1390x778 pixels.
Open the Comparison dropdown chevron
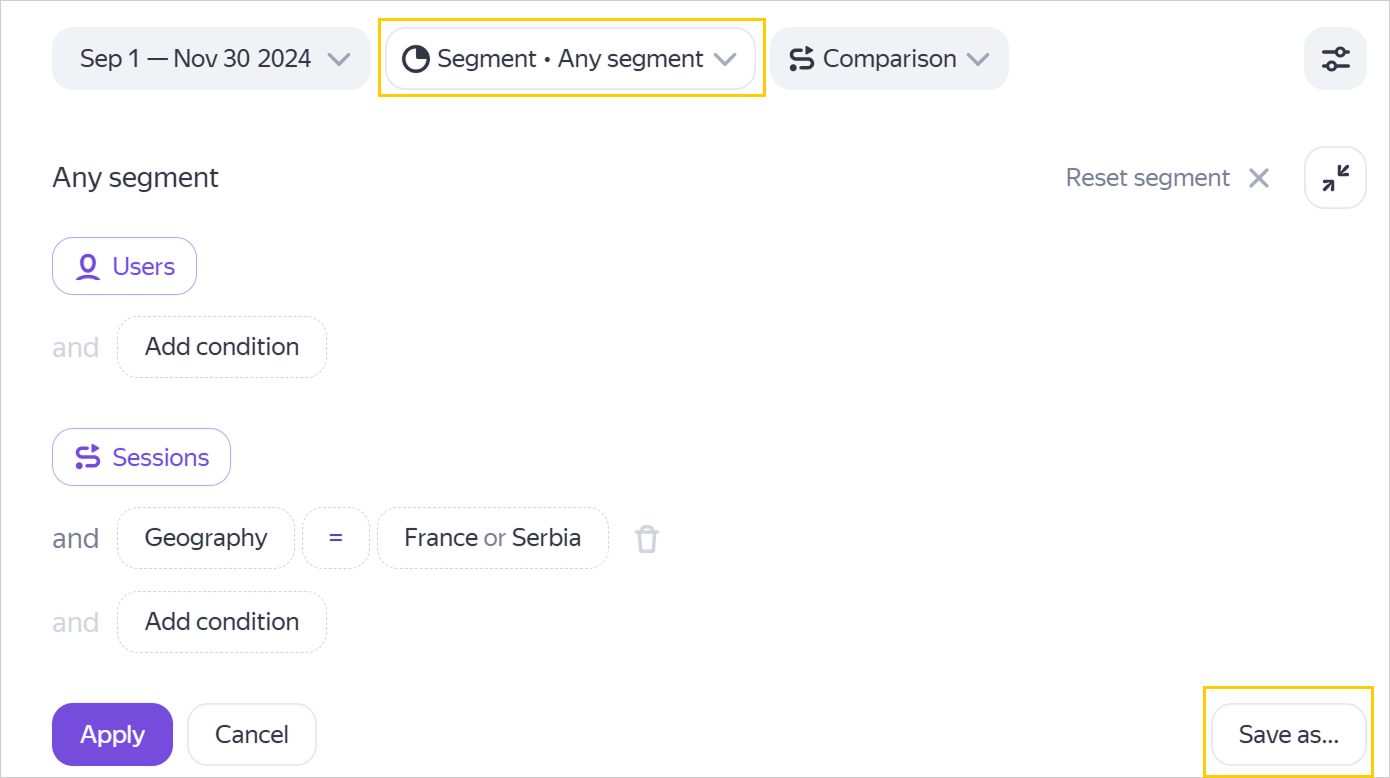pos(978,59)
